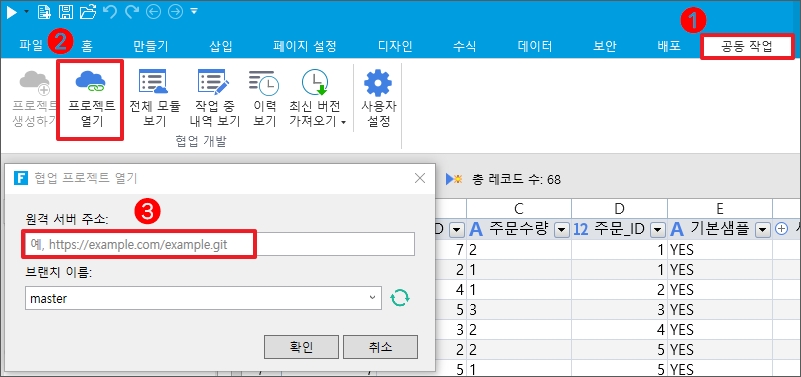Open the 기본샘플 column filter dropdown

click(x=763, y=230)
